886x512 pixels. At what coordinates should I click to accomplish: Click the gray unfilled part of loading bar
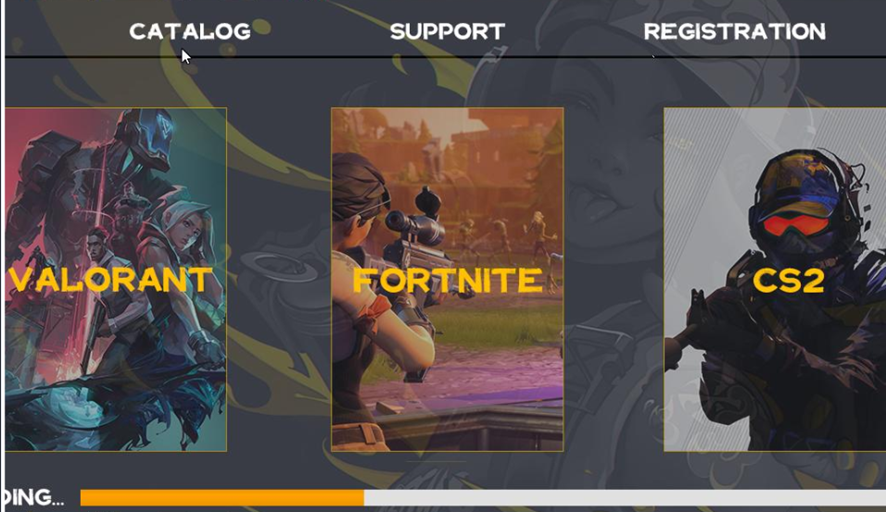point(625,498)
